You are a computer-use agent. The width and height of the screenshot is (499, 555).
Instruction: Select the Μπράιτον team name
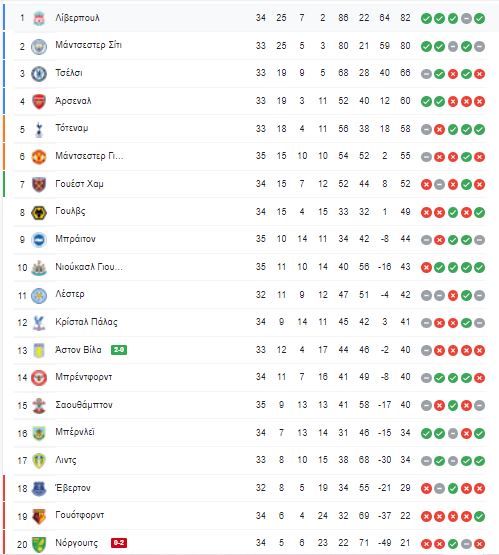pyautogui.click(x=75, y=239)
